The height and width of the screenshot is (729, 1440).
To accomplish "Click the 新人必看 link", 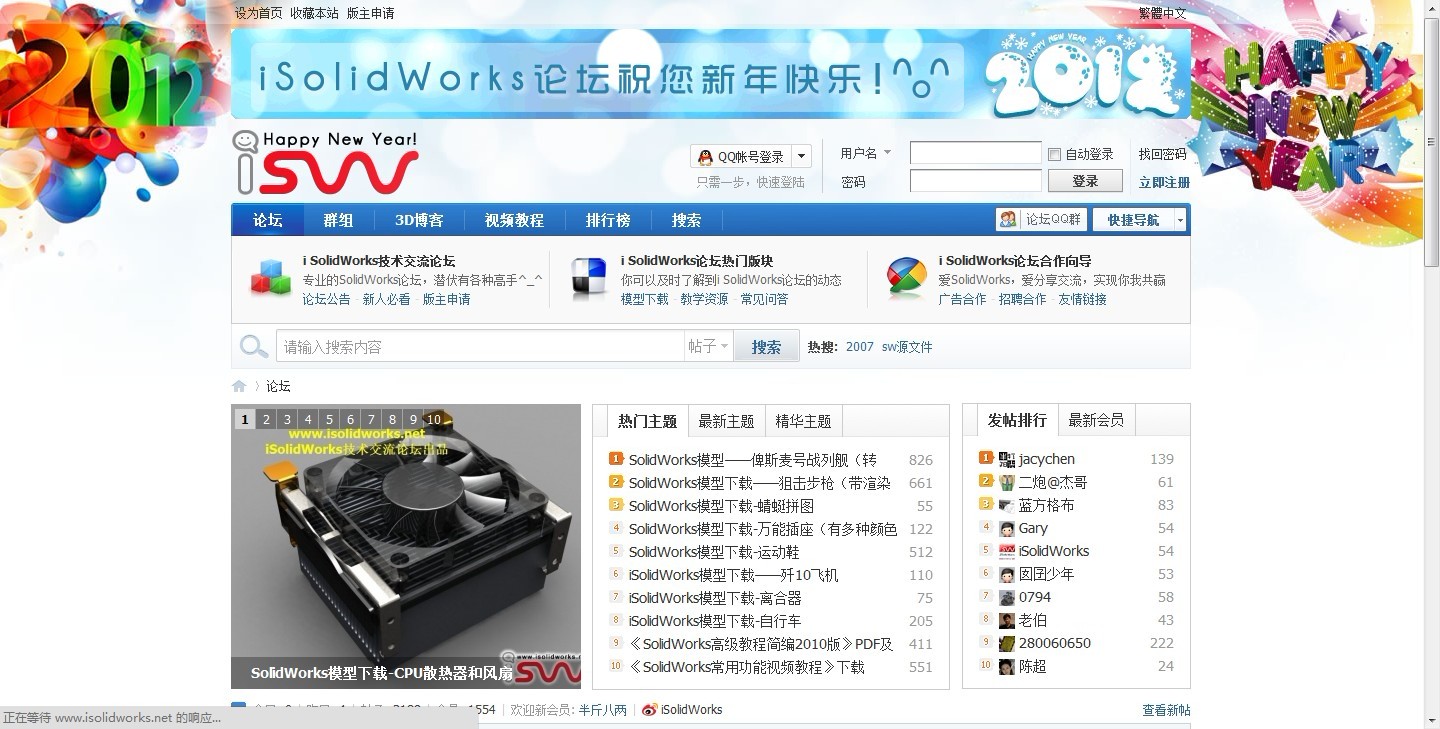I will click(x=387, y=299).
